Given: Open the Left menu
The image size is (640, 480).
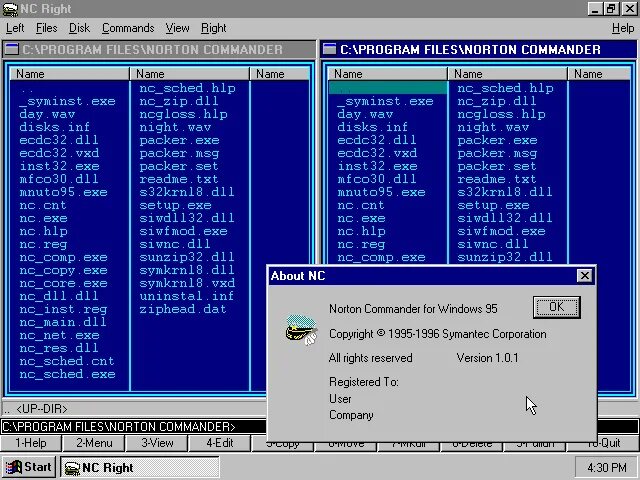Looking at the screenshot, I should [x=15, y=28].
